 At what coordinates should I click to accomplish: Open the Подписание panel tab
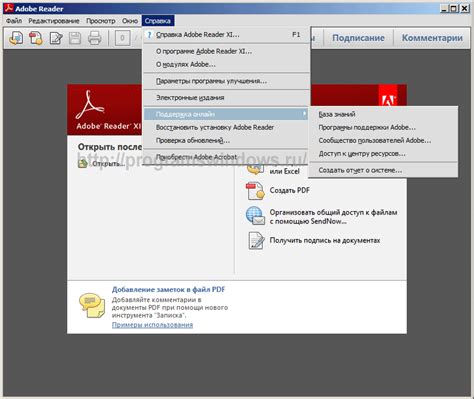pos(358,38)
